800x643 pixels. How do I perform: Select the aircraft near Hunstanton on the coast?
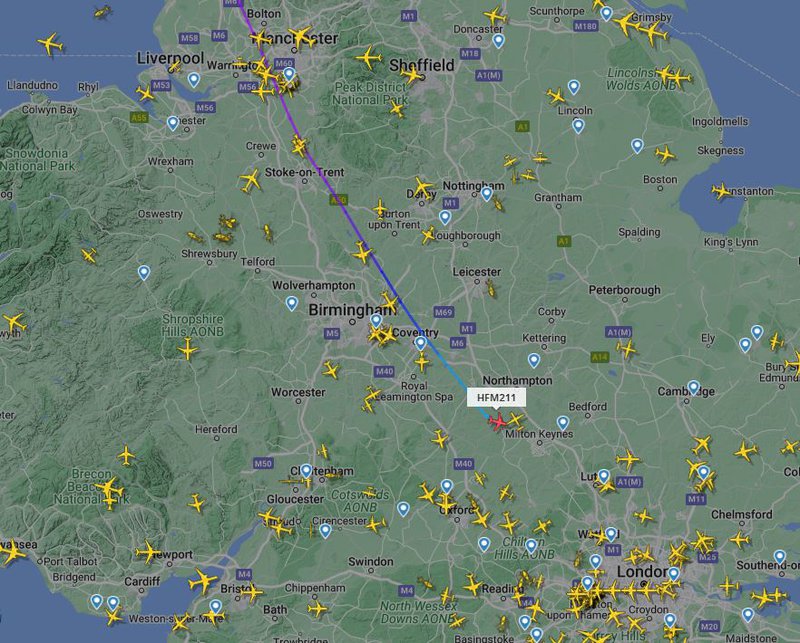[721, 191]
